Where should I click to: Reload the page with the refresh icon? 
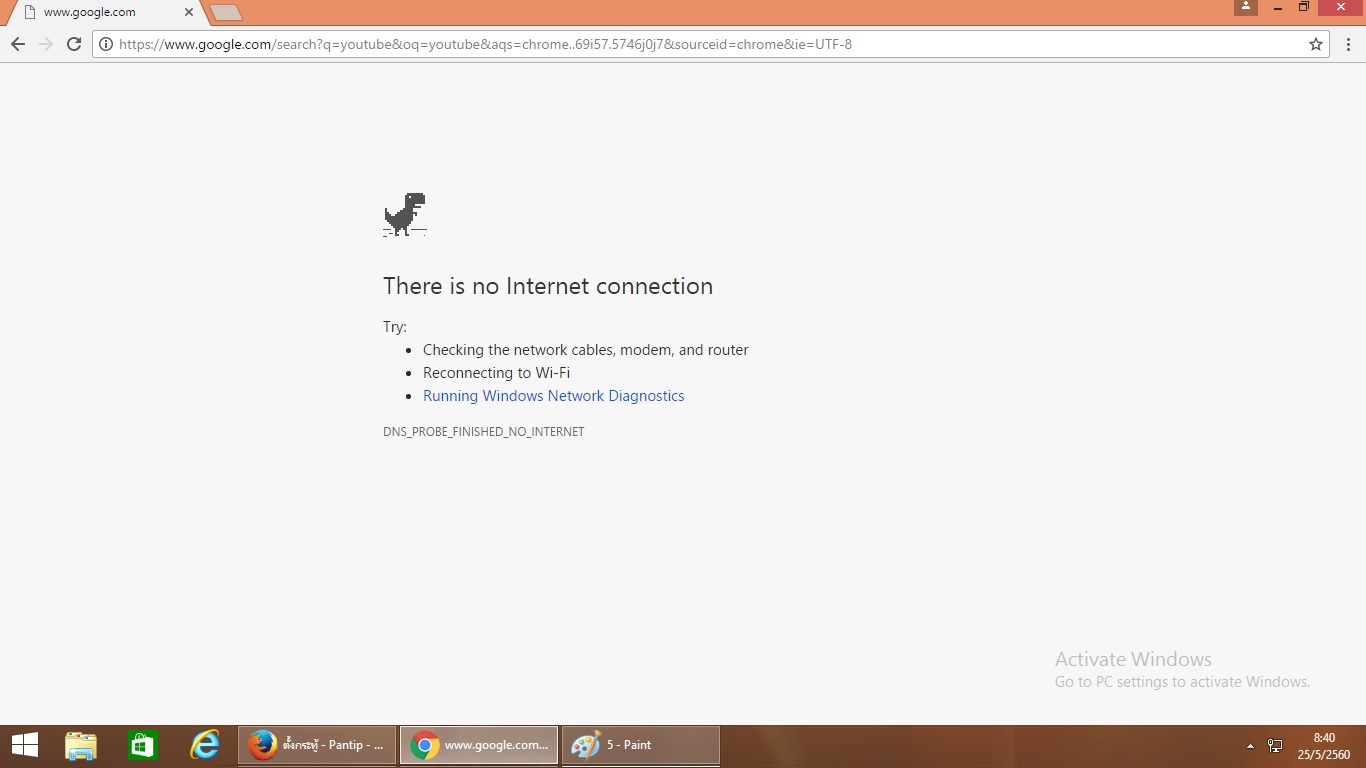coord(73,44)
